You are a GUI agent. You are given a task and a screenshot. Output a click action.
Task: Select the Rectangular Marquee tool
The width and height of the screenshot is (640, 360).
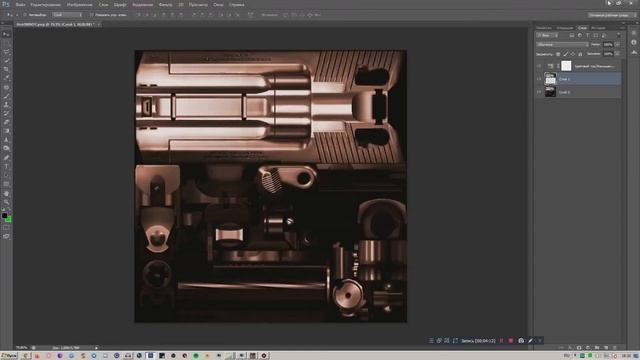[x=6, y=43]
